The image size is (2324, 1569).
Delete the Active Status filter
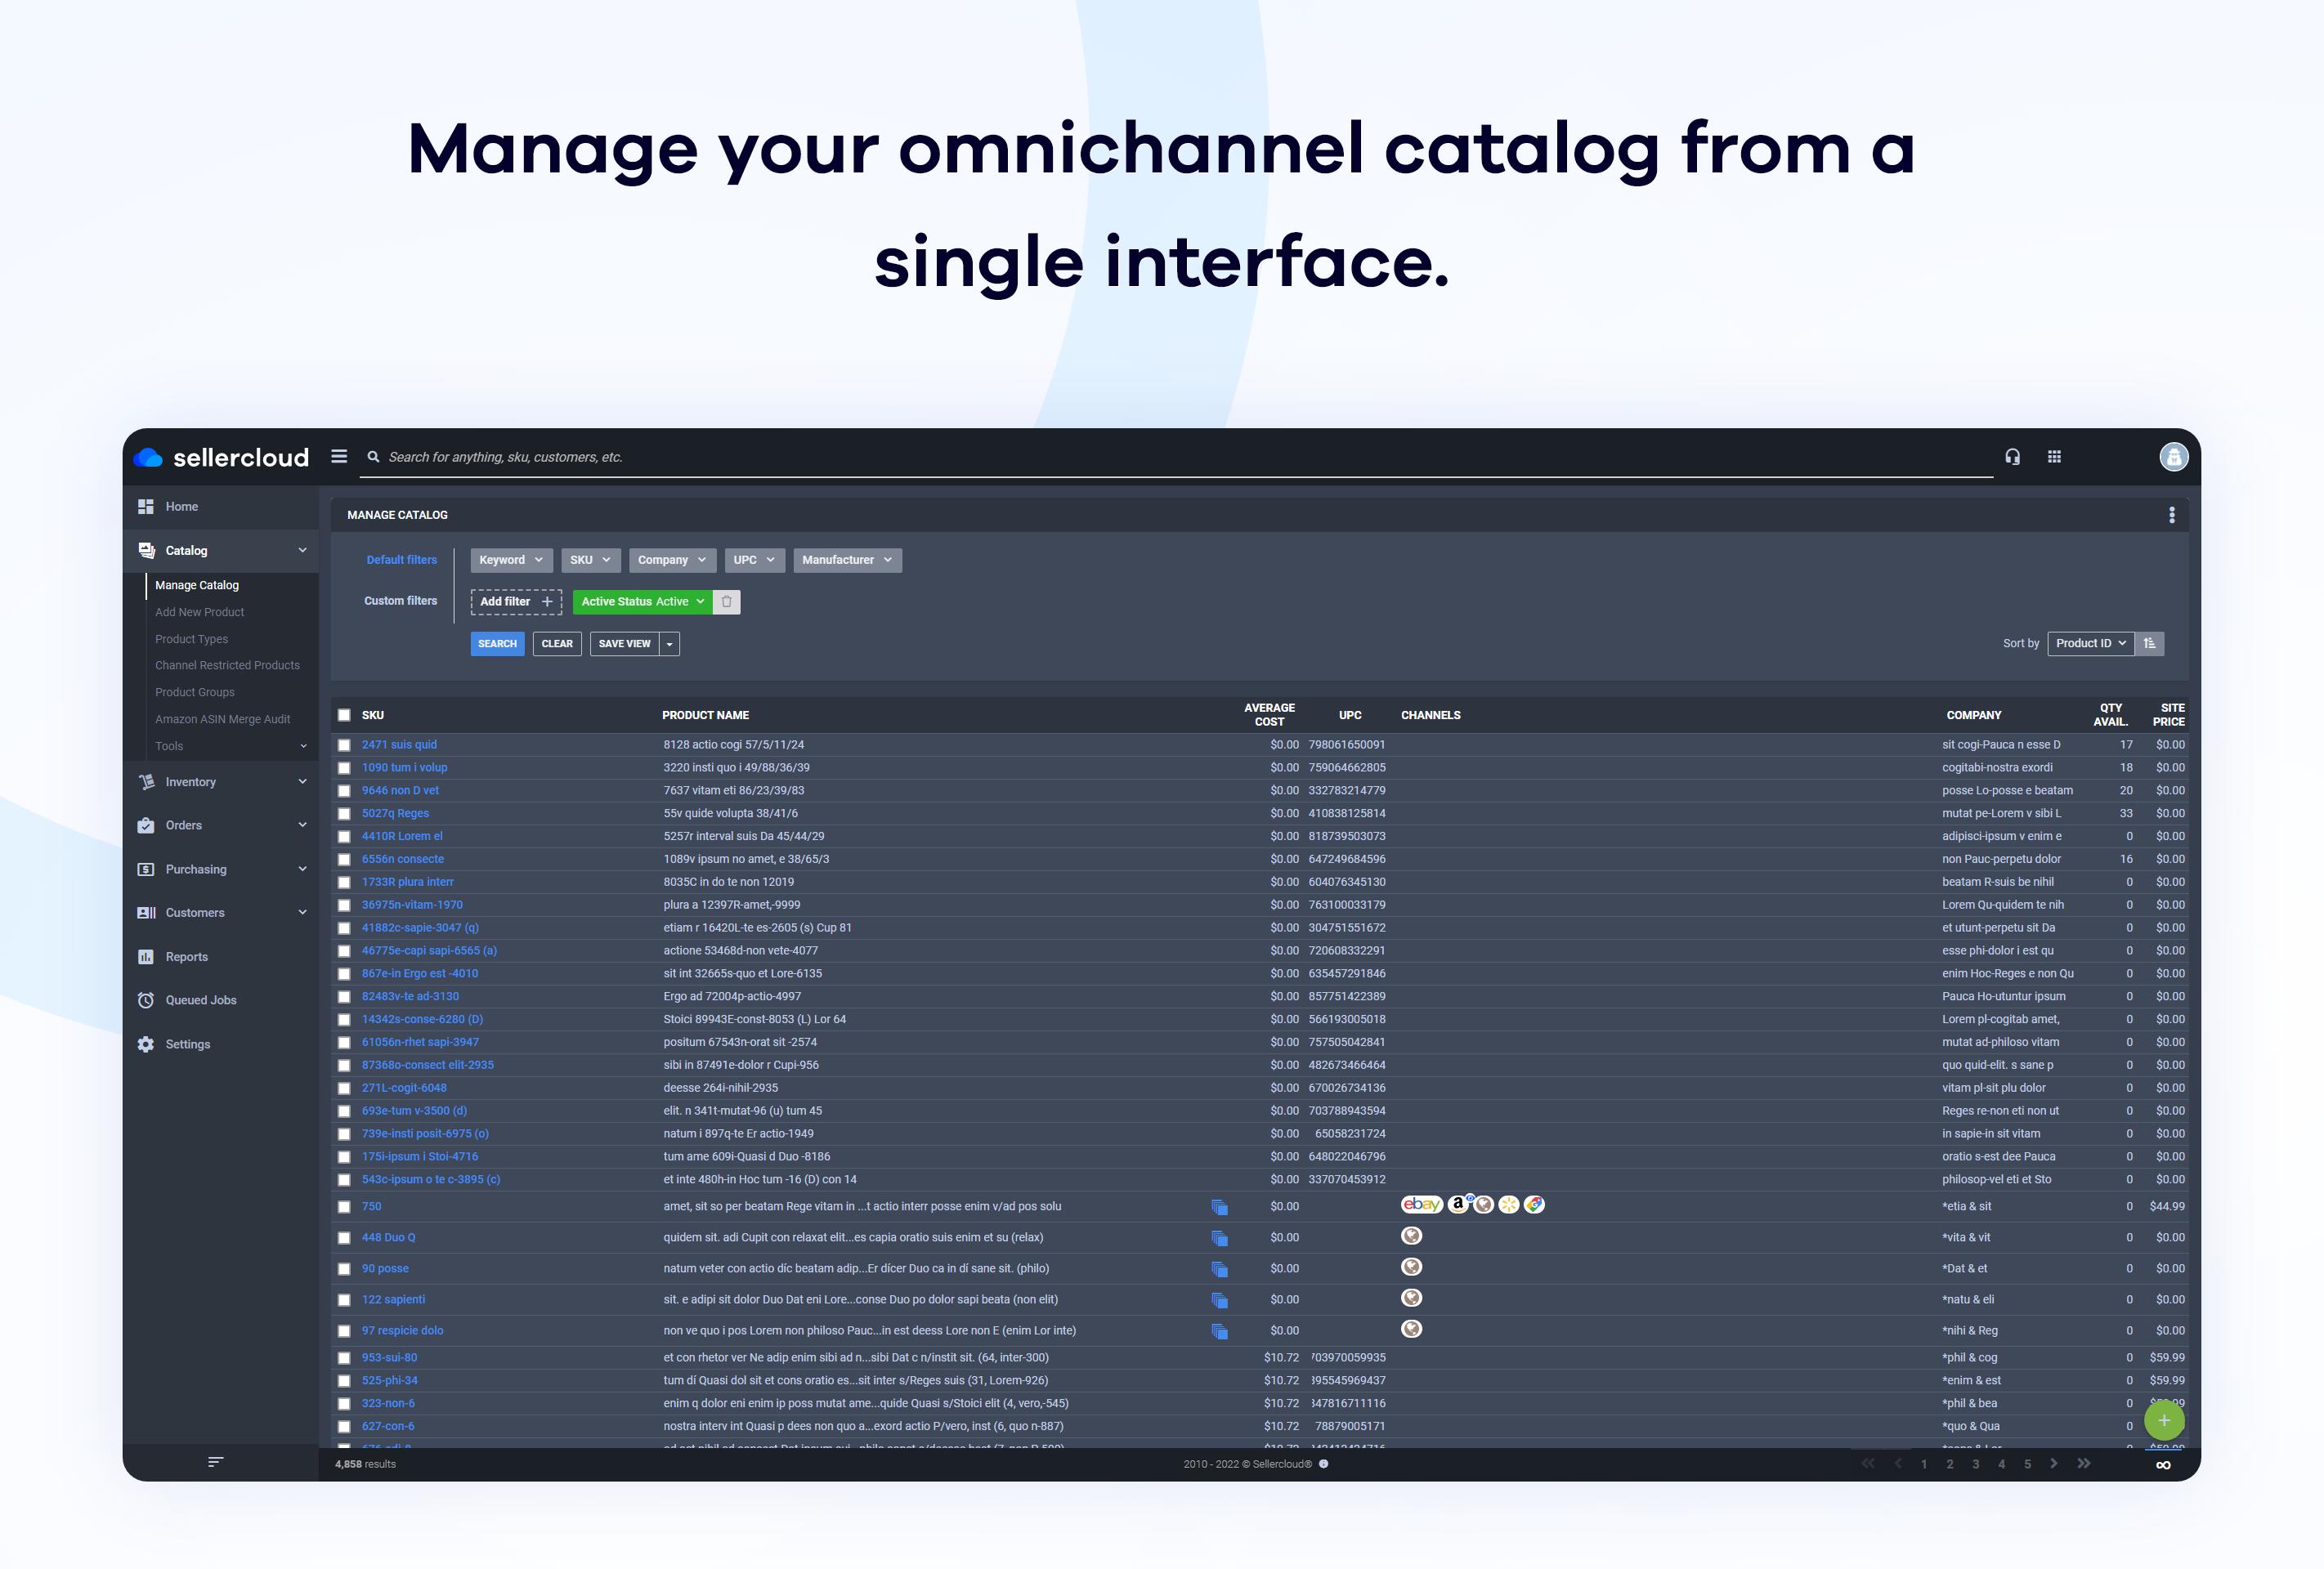(x=727, y=602)
